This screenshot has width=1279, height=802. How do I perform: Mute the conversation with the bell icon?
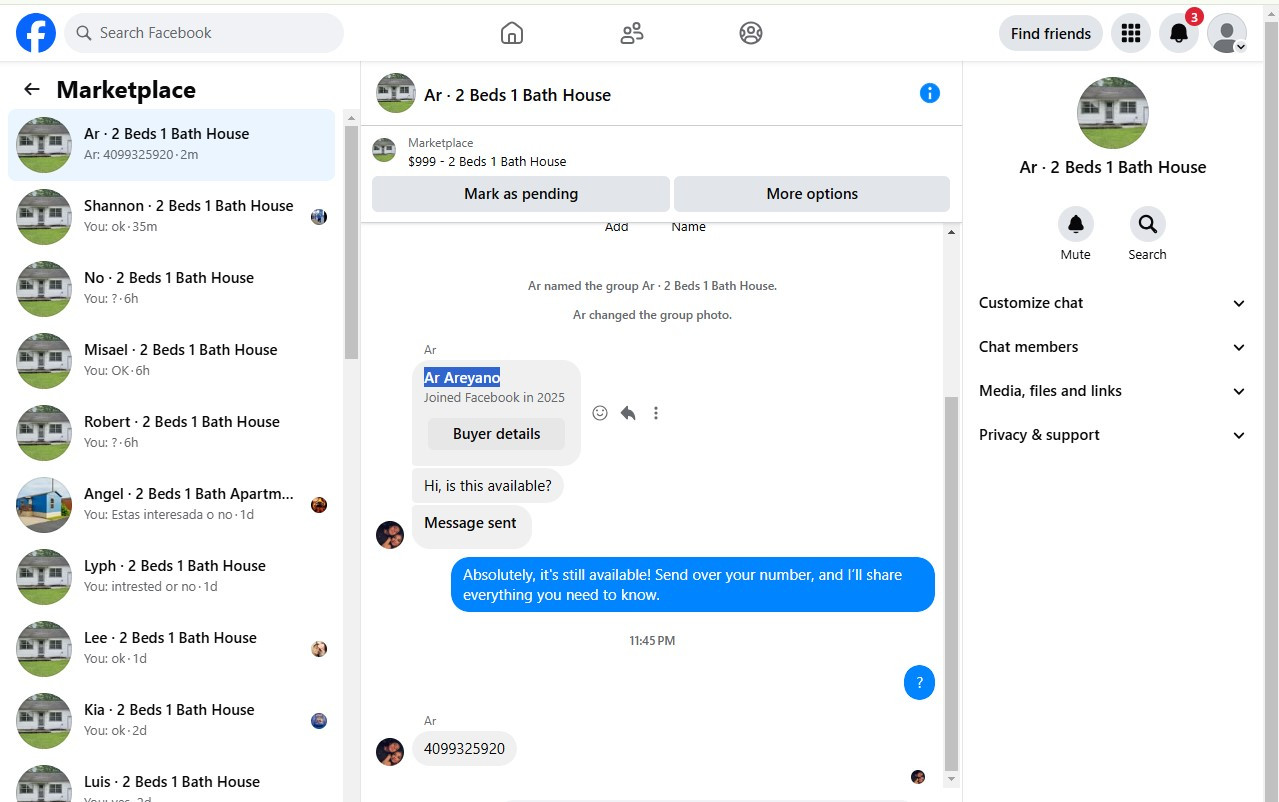point(1076,224)
